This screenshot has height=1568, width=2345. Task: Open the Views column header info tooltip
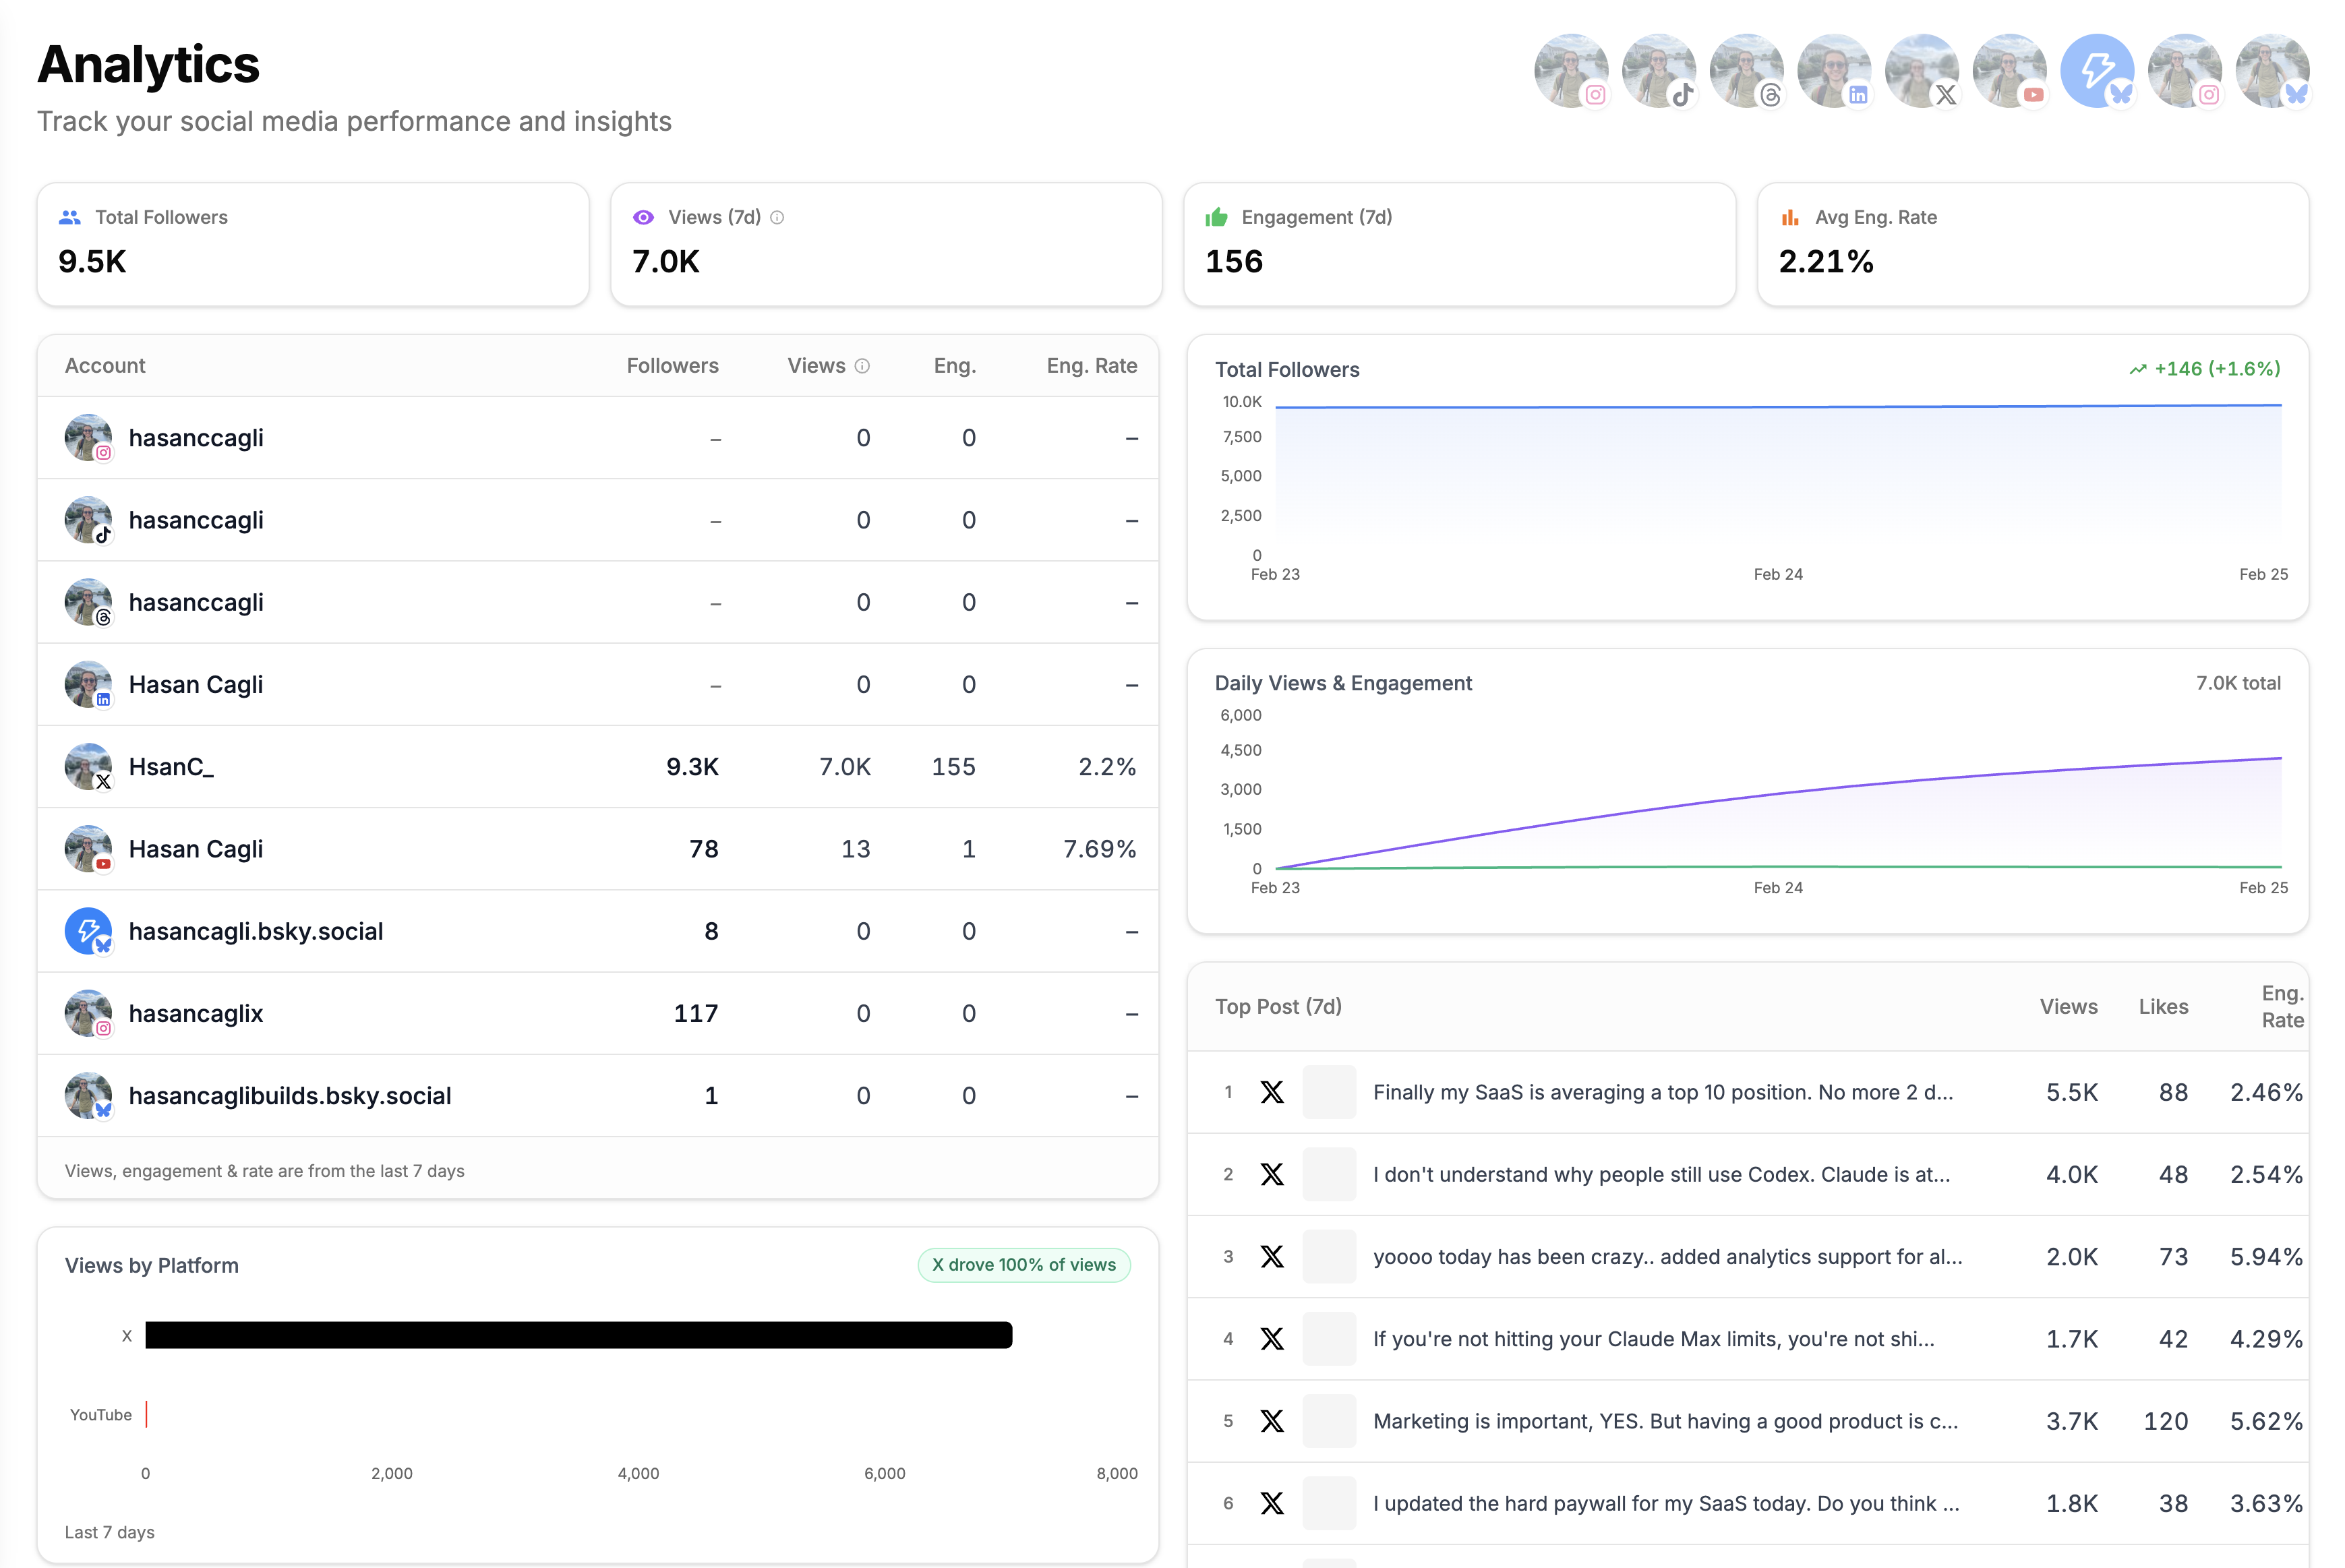(x=863, y=365)
